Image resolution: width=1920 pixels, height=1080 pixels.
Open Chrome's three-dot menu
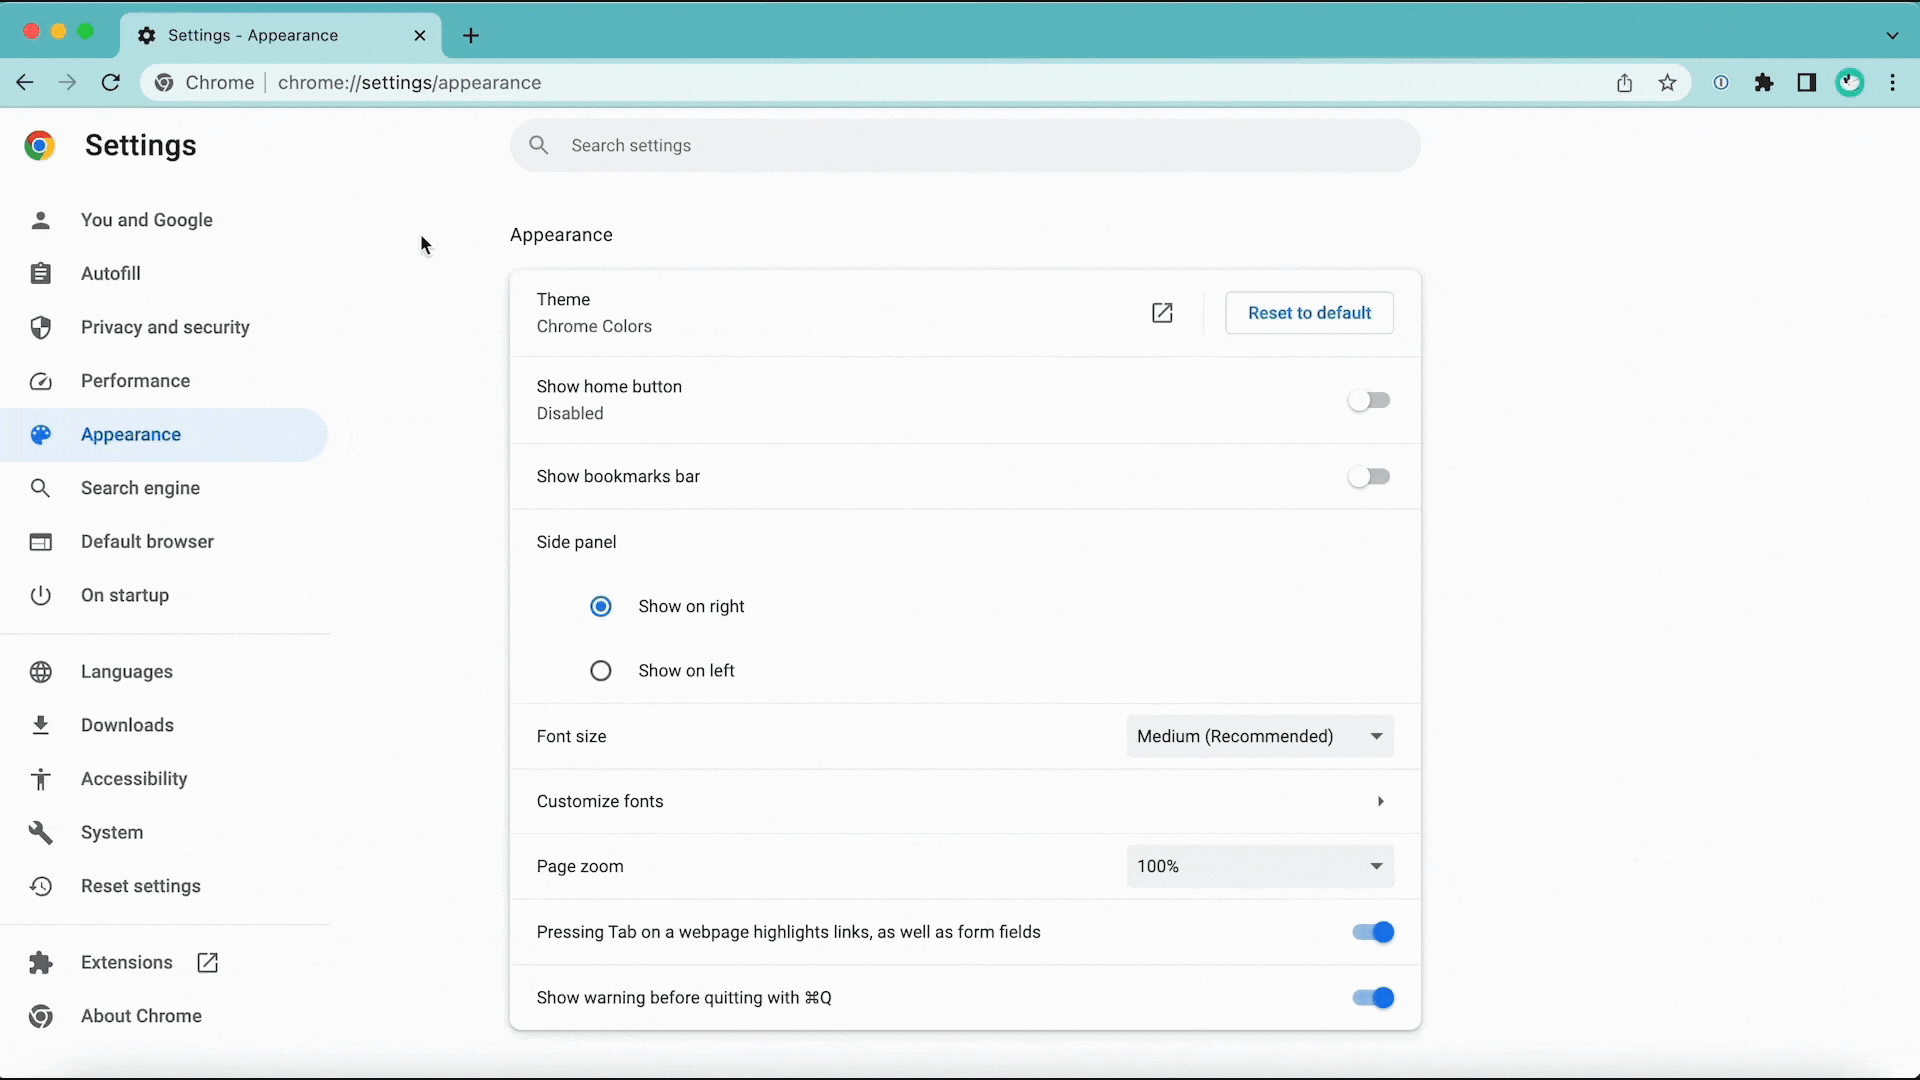tap(1893, 83)
